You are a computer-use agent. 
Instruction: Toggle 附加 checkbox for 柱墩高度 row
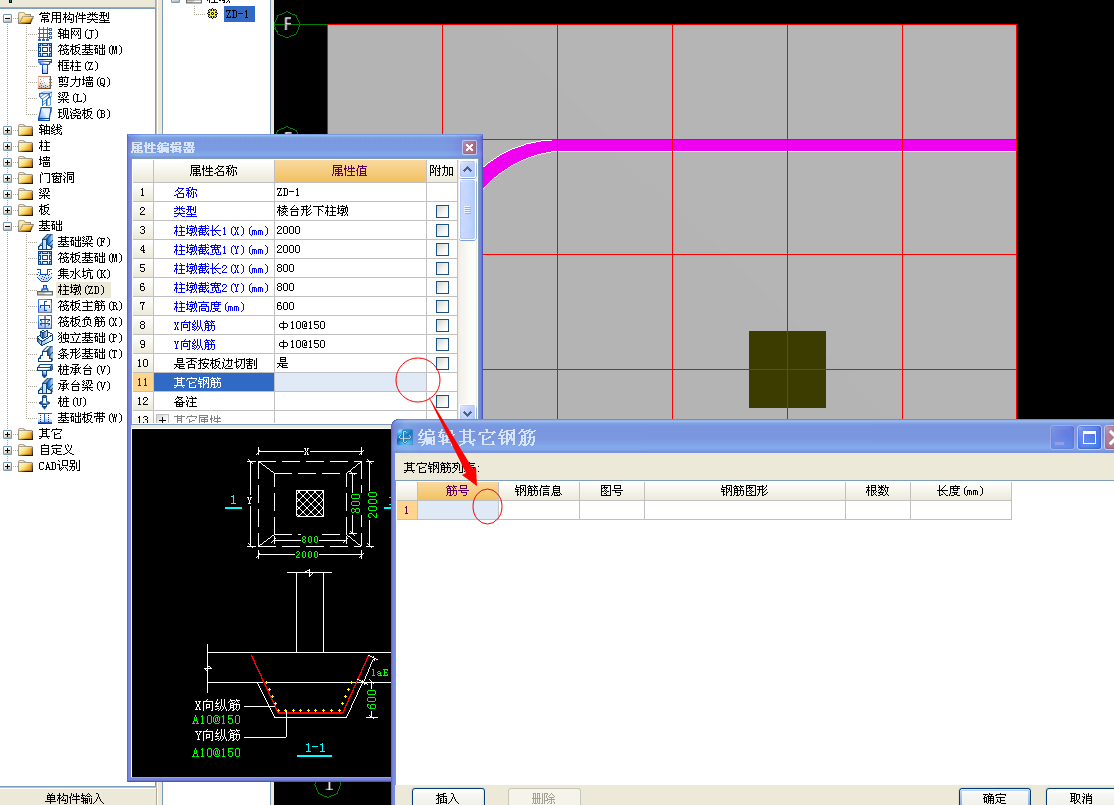pos(442,306)
